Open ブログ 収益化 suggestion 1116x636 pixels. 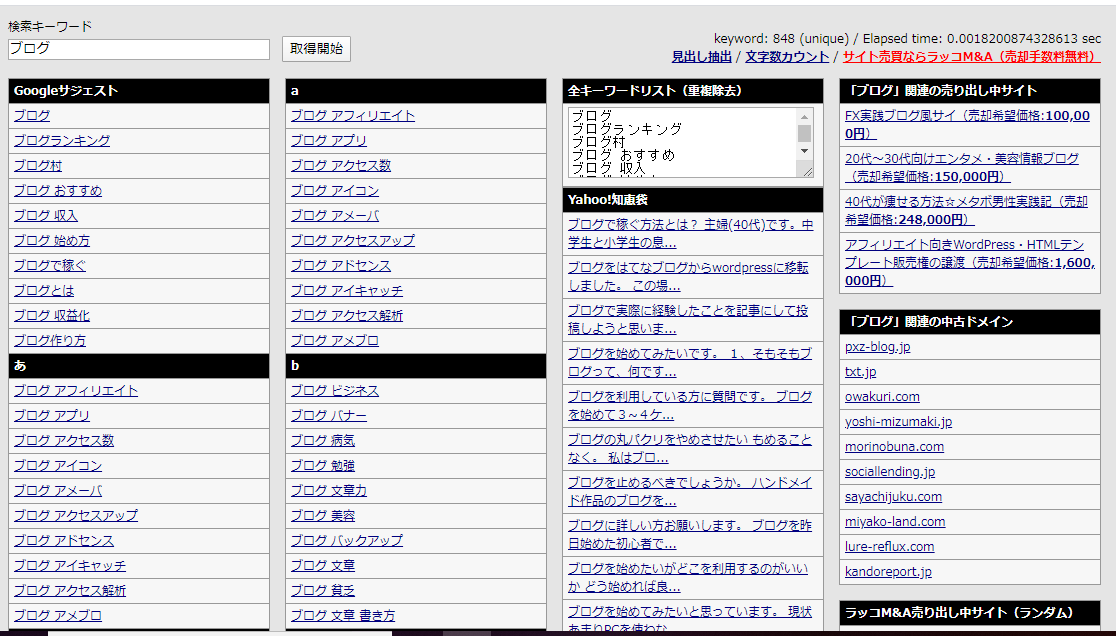52,315
